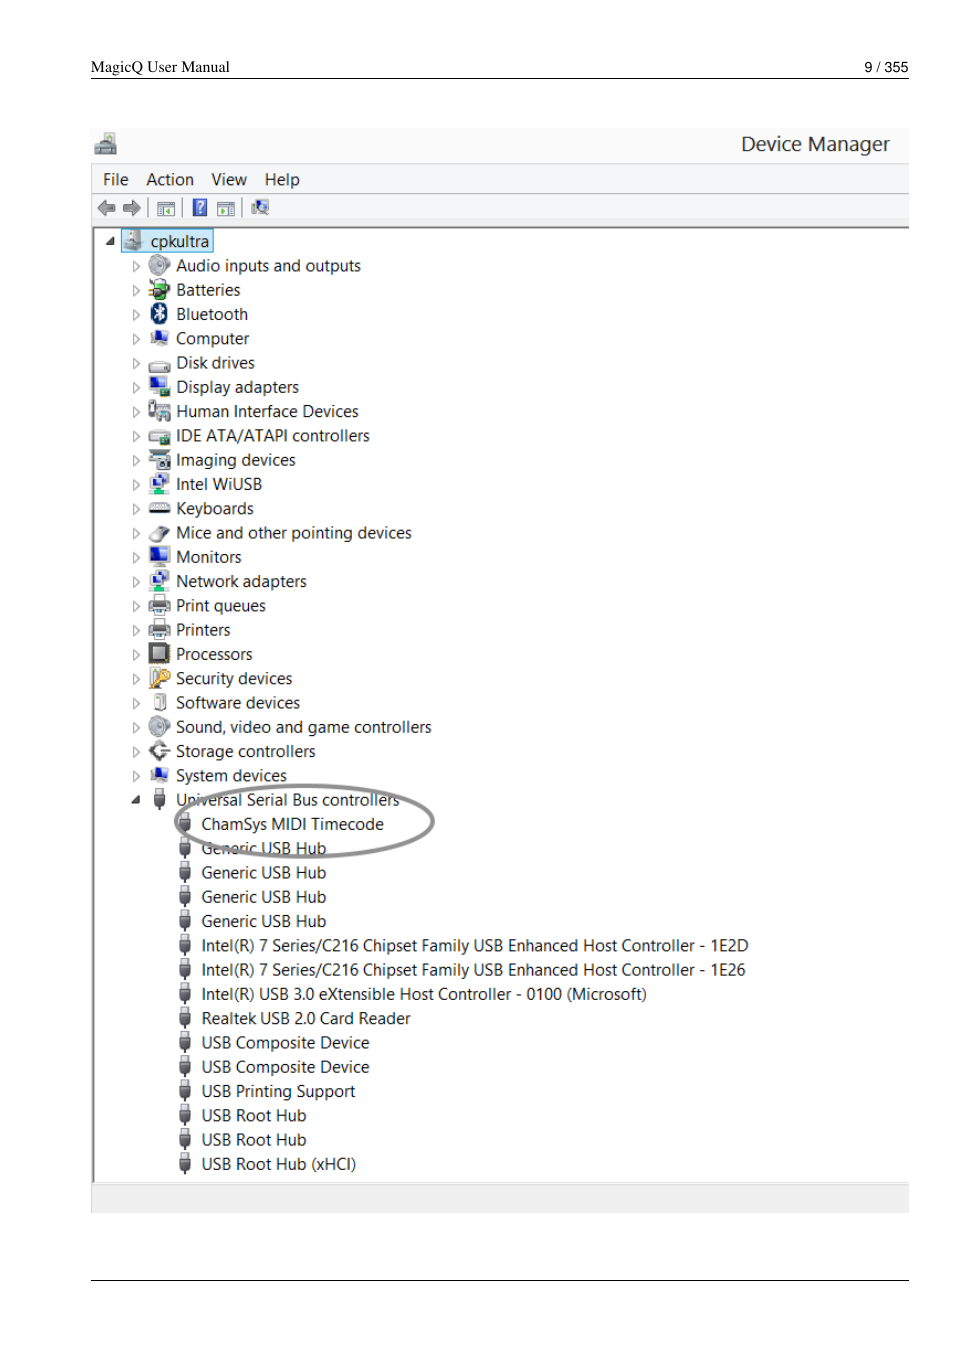Click the Universal Serial Bus controllers plug icon
Viewport: 954px width, 1350px height.
pos(159,799)
